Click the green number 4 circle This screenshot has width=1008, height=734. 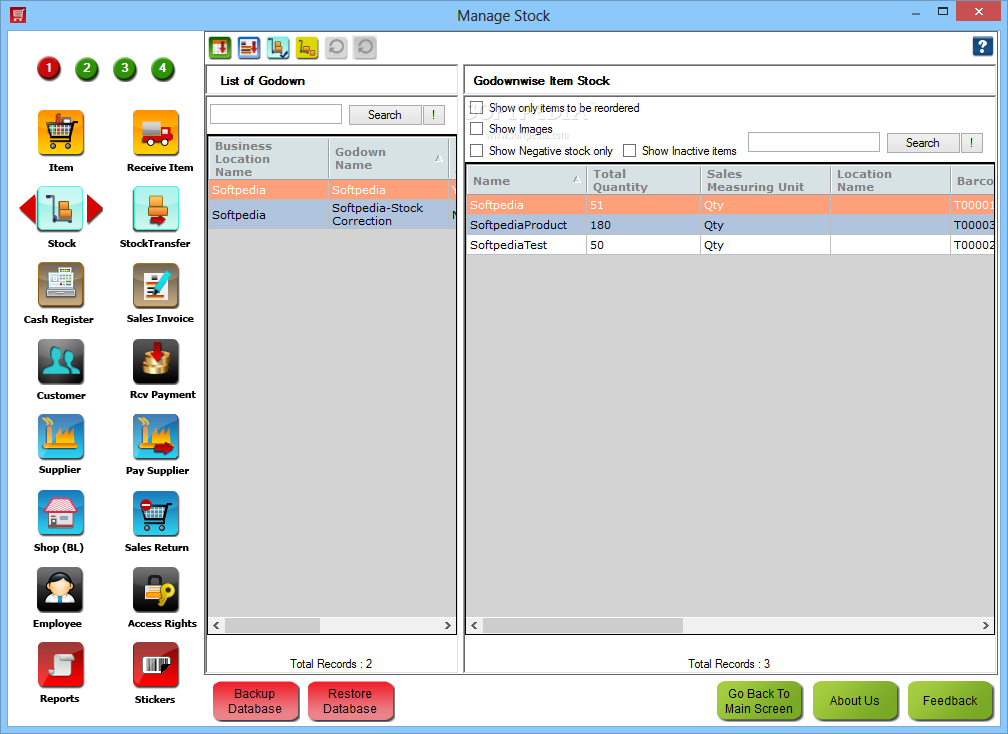(163, 68)
